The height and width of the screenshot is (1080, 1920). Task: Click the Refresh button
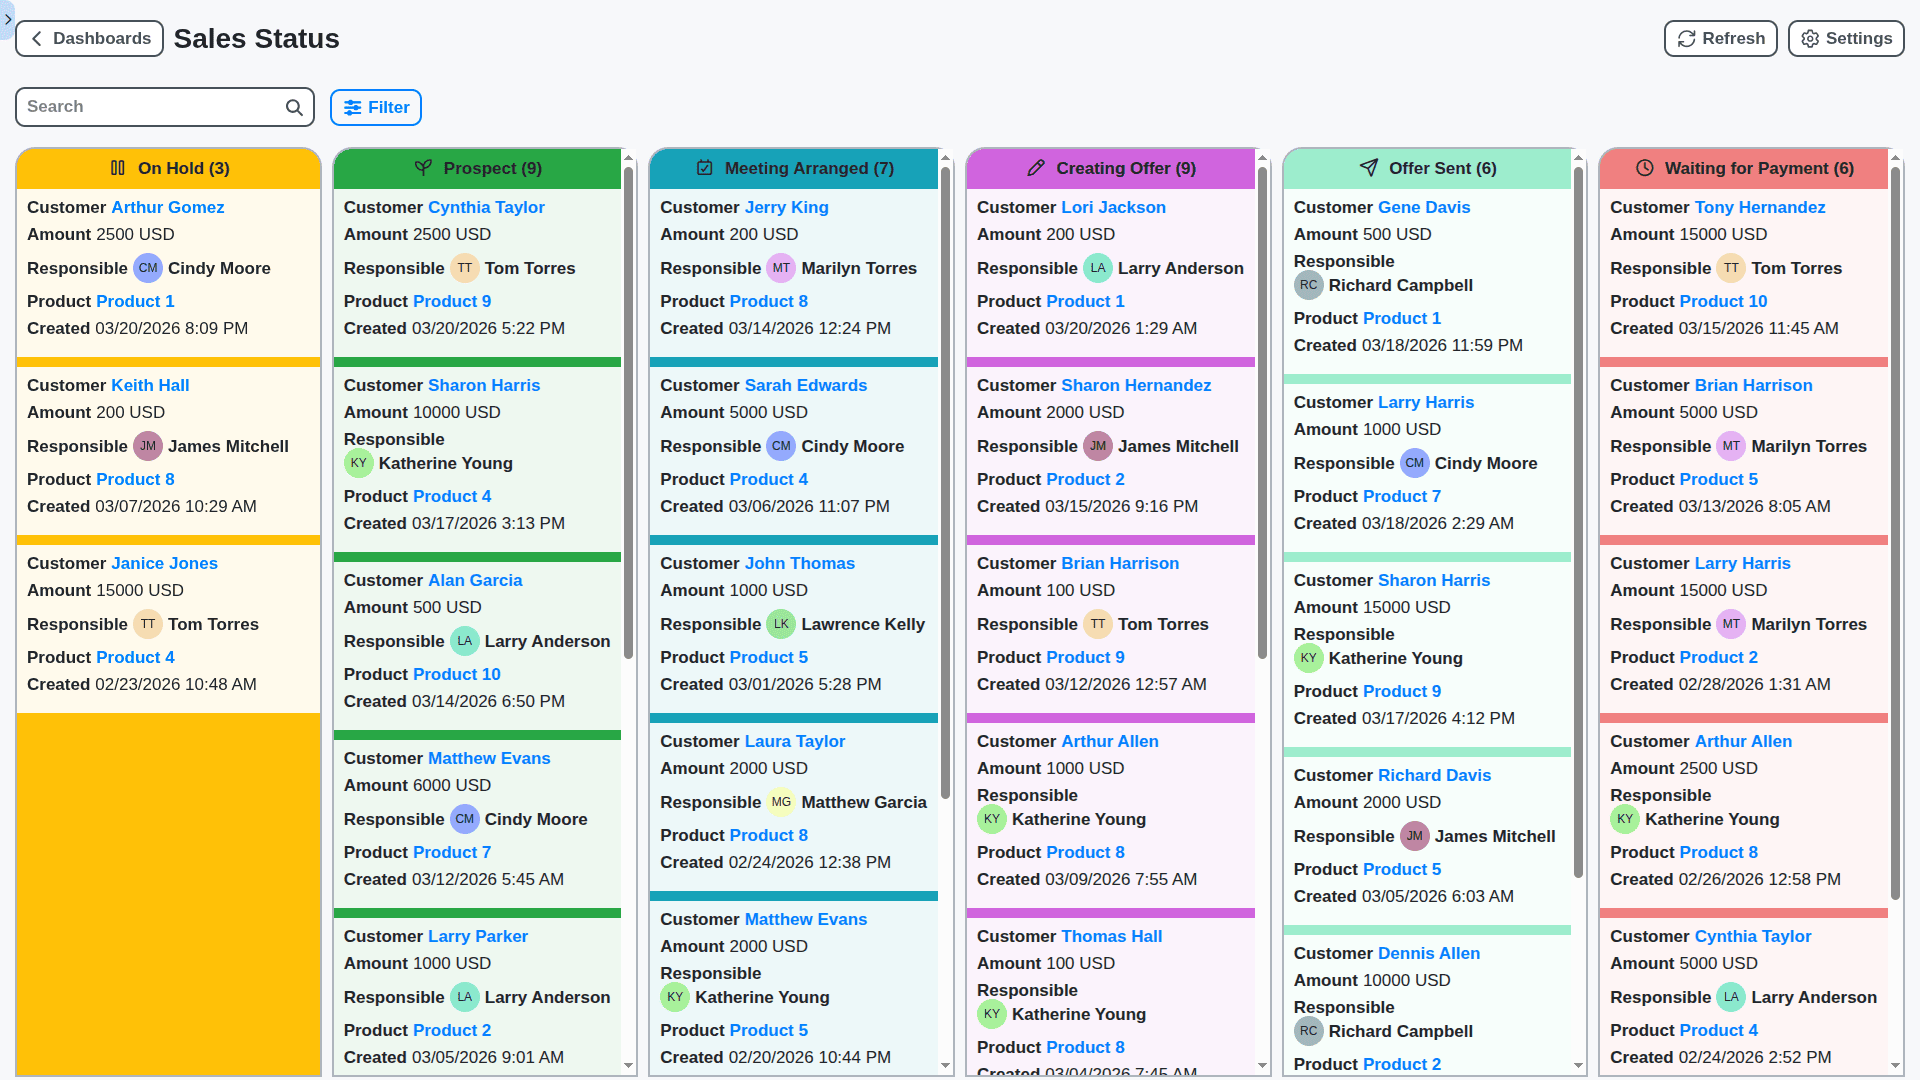[1720, 38]
